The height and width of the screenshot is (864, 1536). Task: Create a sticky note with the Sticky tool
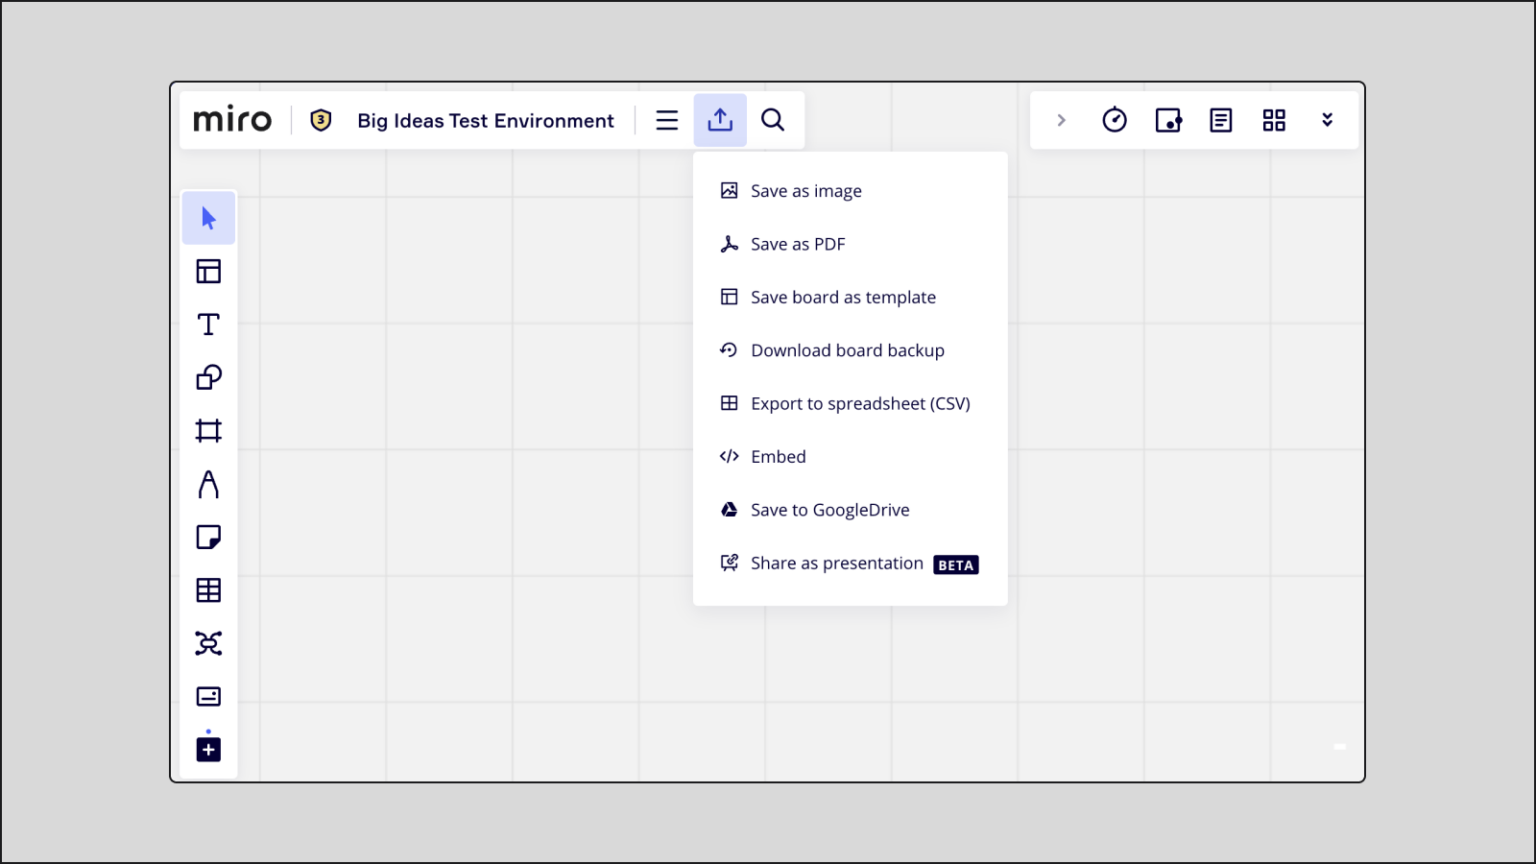tap(208, 537)
